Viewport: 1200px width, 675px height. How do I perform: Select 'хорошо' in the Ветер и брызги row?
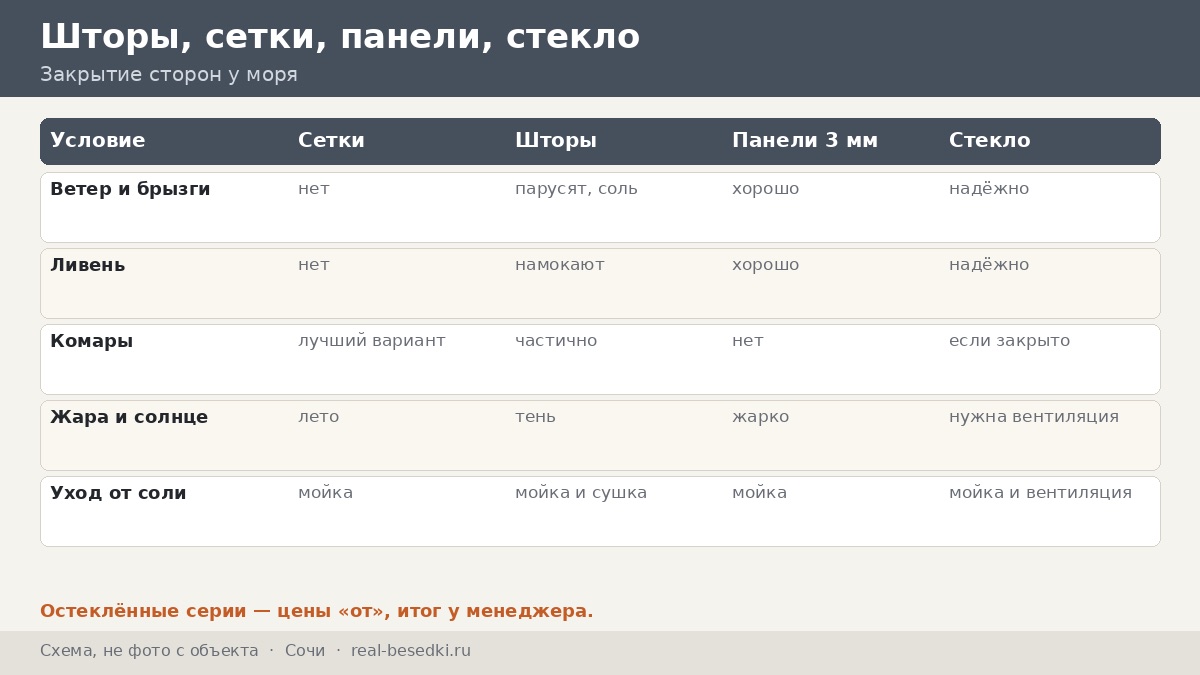[766, 189]
